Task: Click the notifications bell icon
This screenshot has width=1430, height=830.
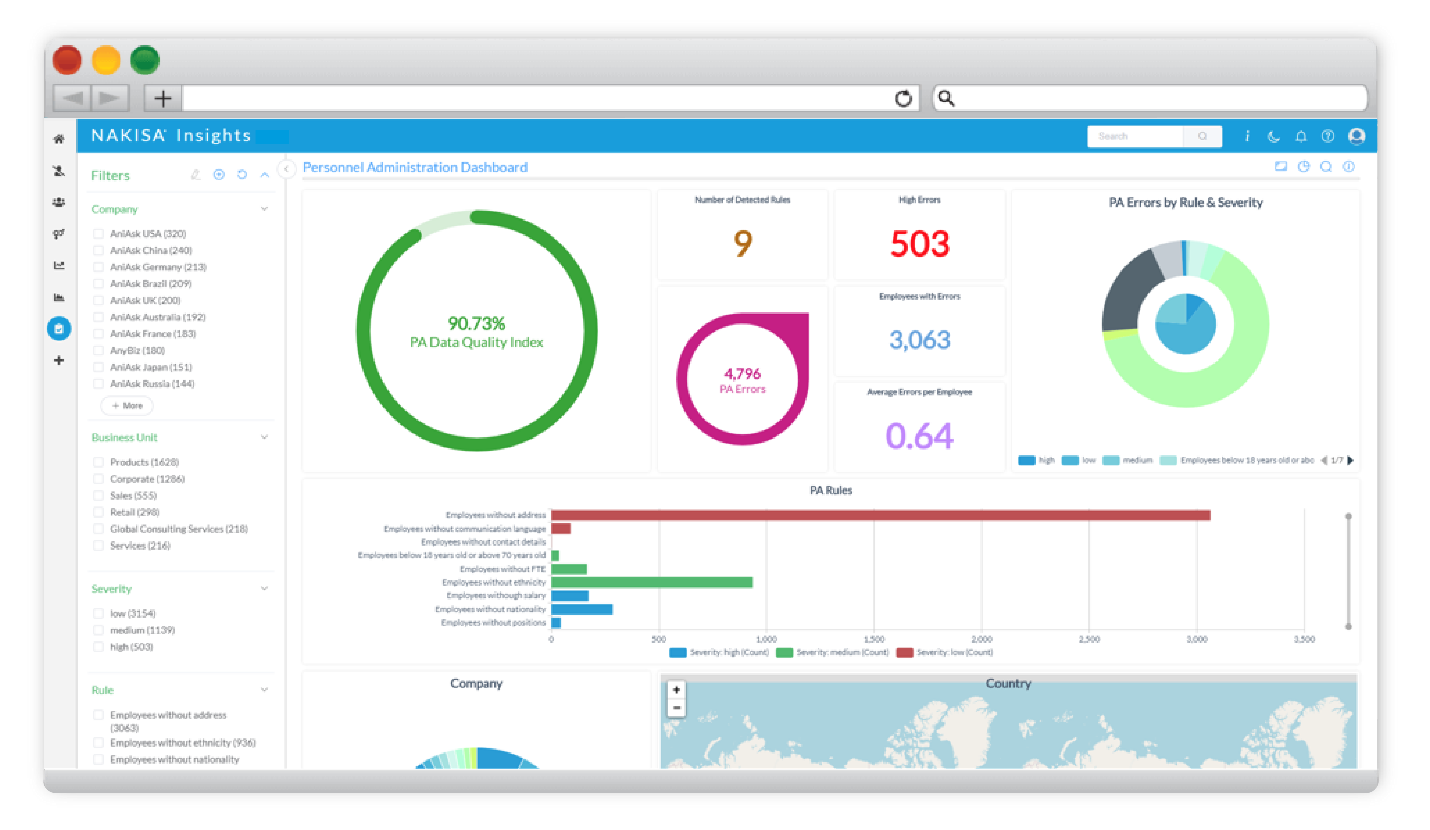Action: pos(1301,137)
